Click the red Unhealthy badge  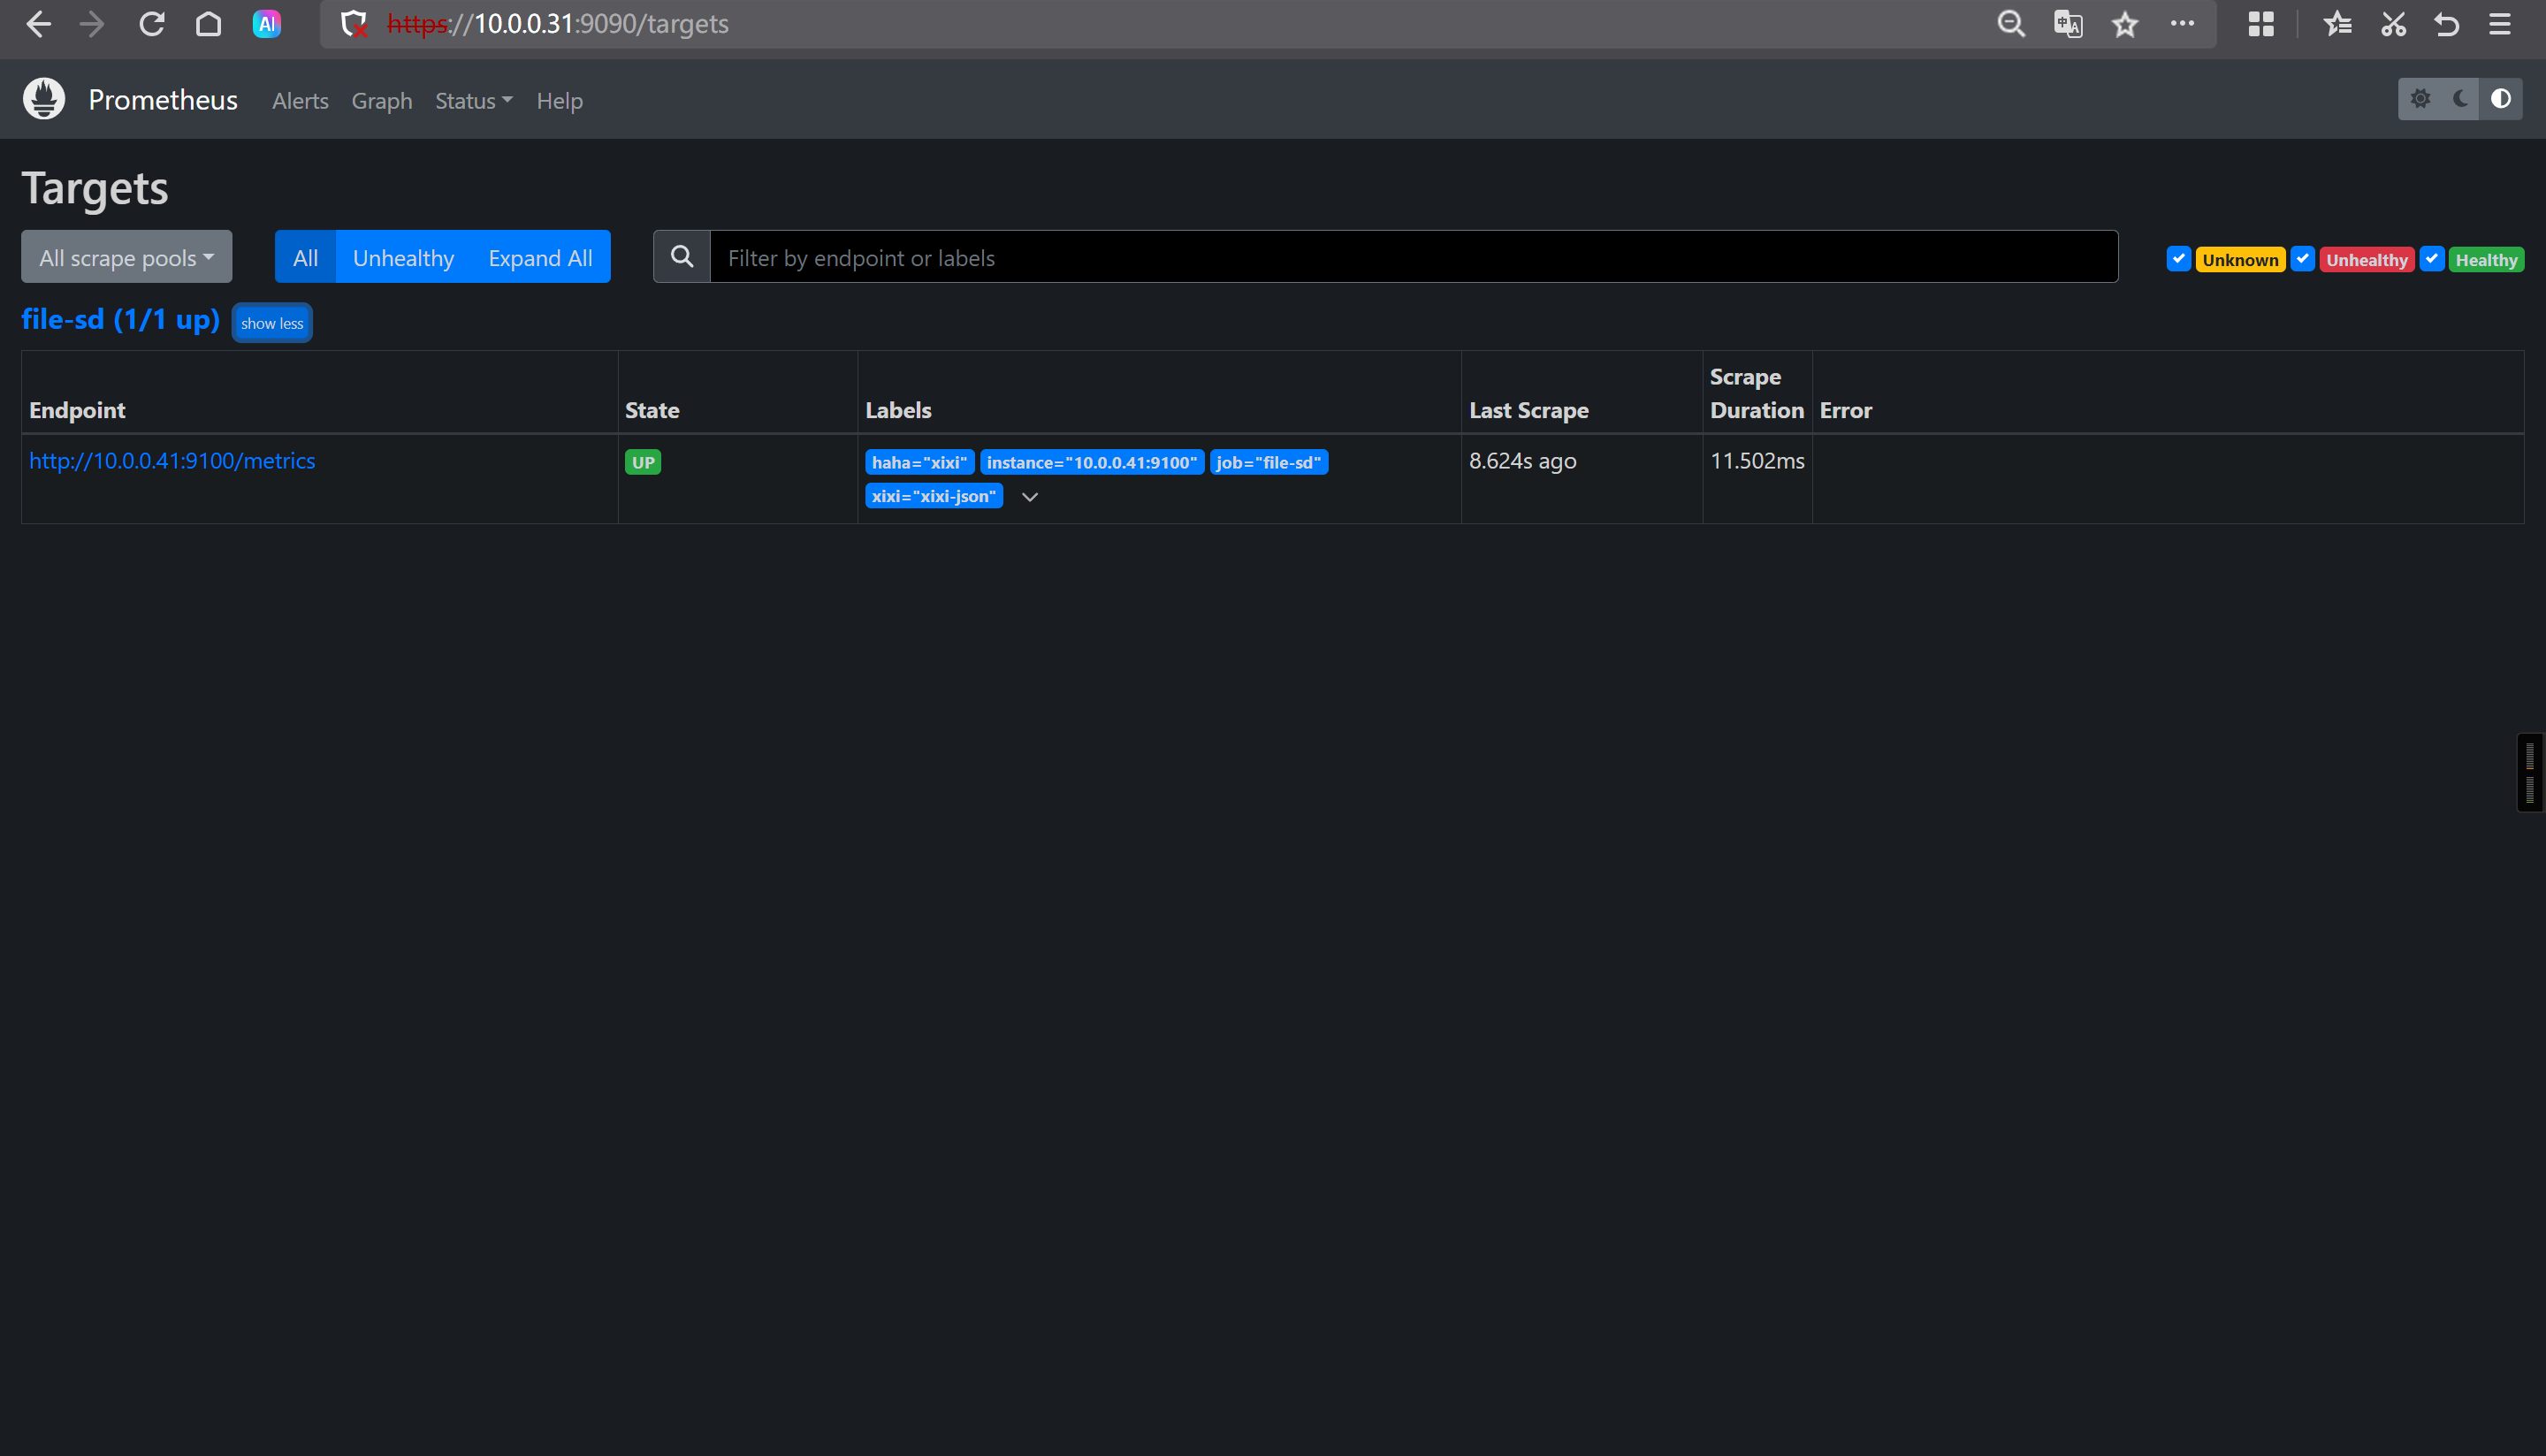[2367, 260]
